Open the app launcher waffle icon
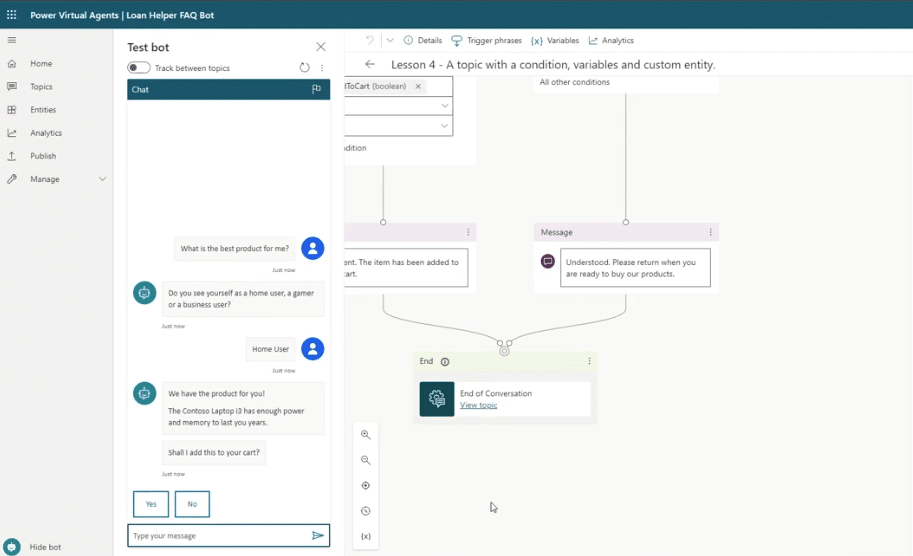 coord(12,15)
